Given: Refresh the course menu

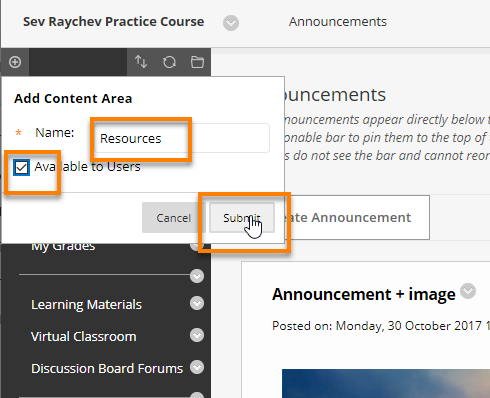Looking at the screenshot, I should (x=169, y=62).
